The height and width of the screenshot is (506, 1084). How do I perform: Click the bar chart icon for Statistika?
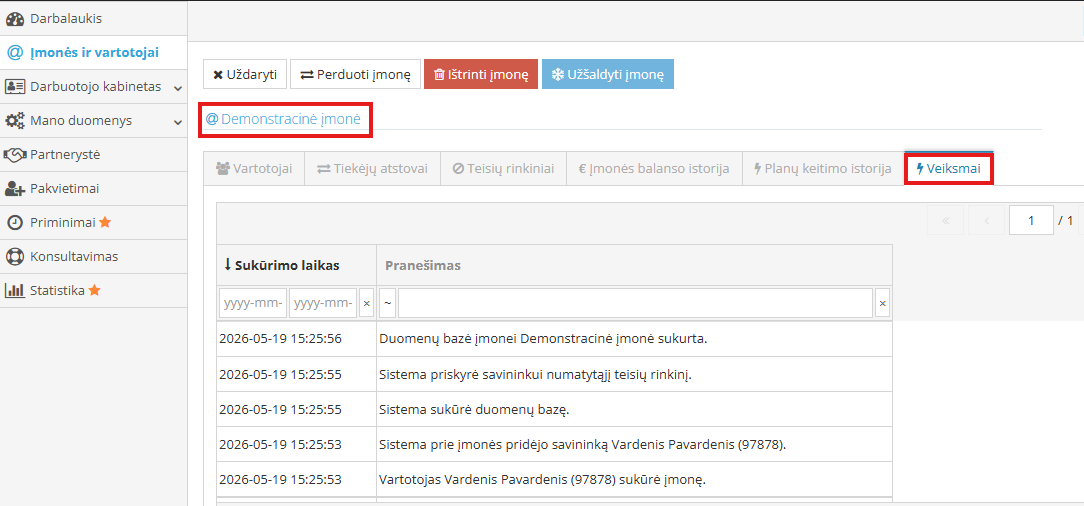(15, 290)
